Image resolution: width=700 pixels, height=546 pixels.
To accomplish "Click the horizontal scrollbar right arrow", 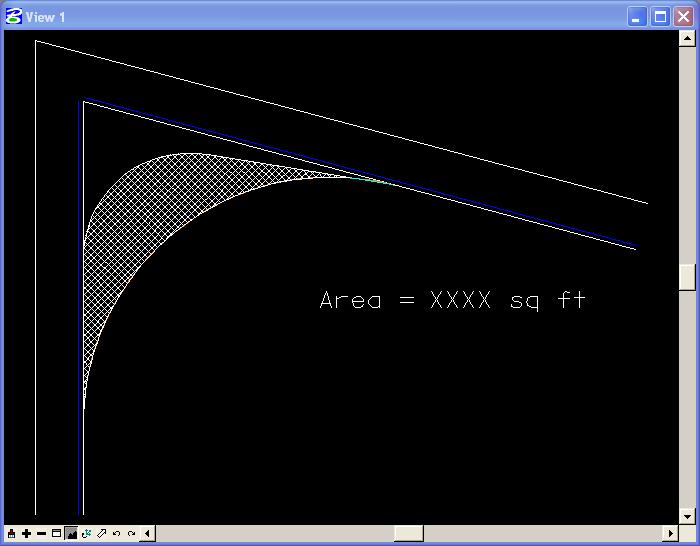I will pos(671,533).
